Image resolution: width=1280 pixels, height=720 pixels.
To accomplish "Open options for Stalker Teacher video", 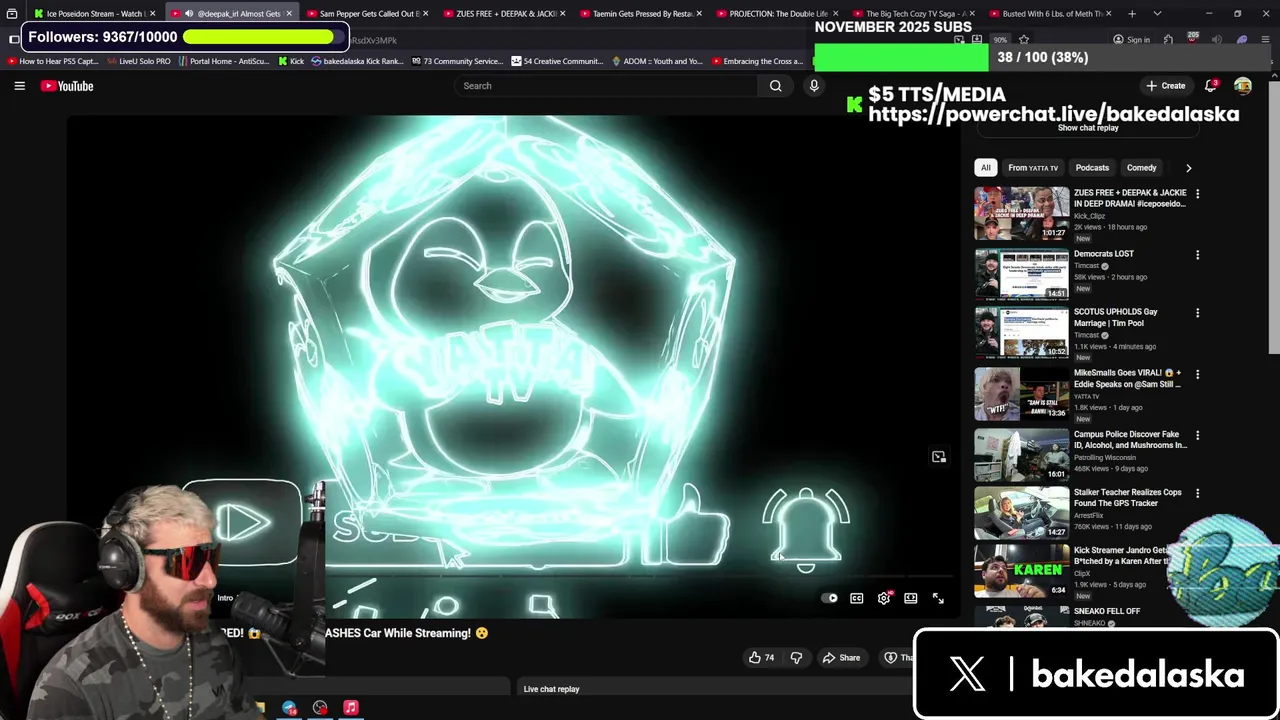I will (x=1197, y=493).
